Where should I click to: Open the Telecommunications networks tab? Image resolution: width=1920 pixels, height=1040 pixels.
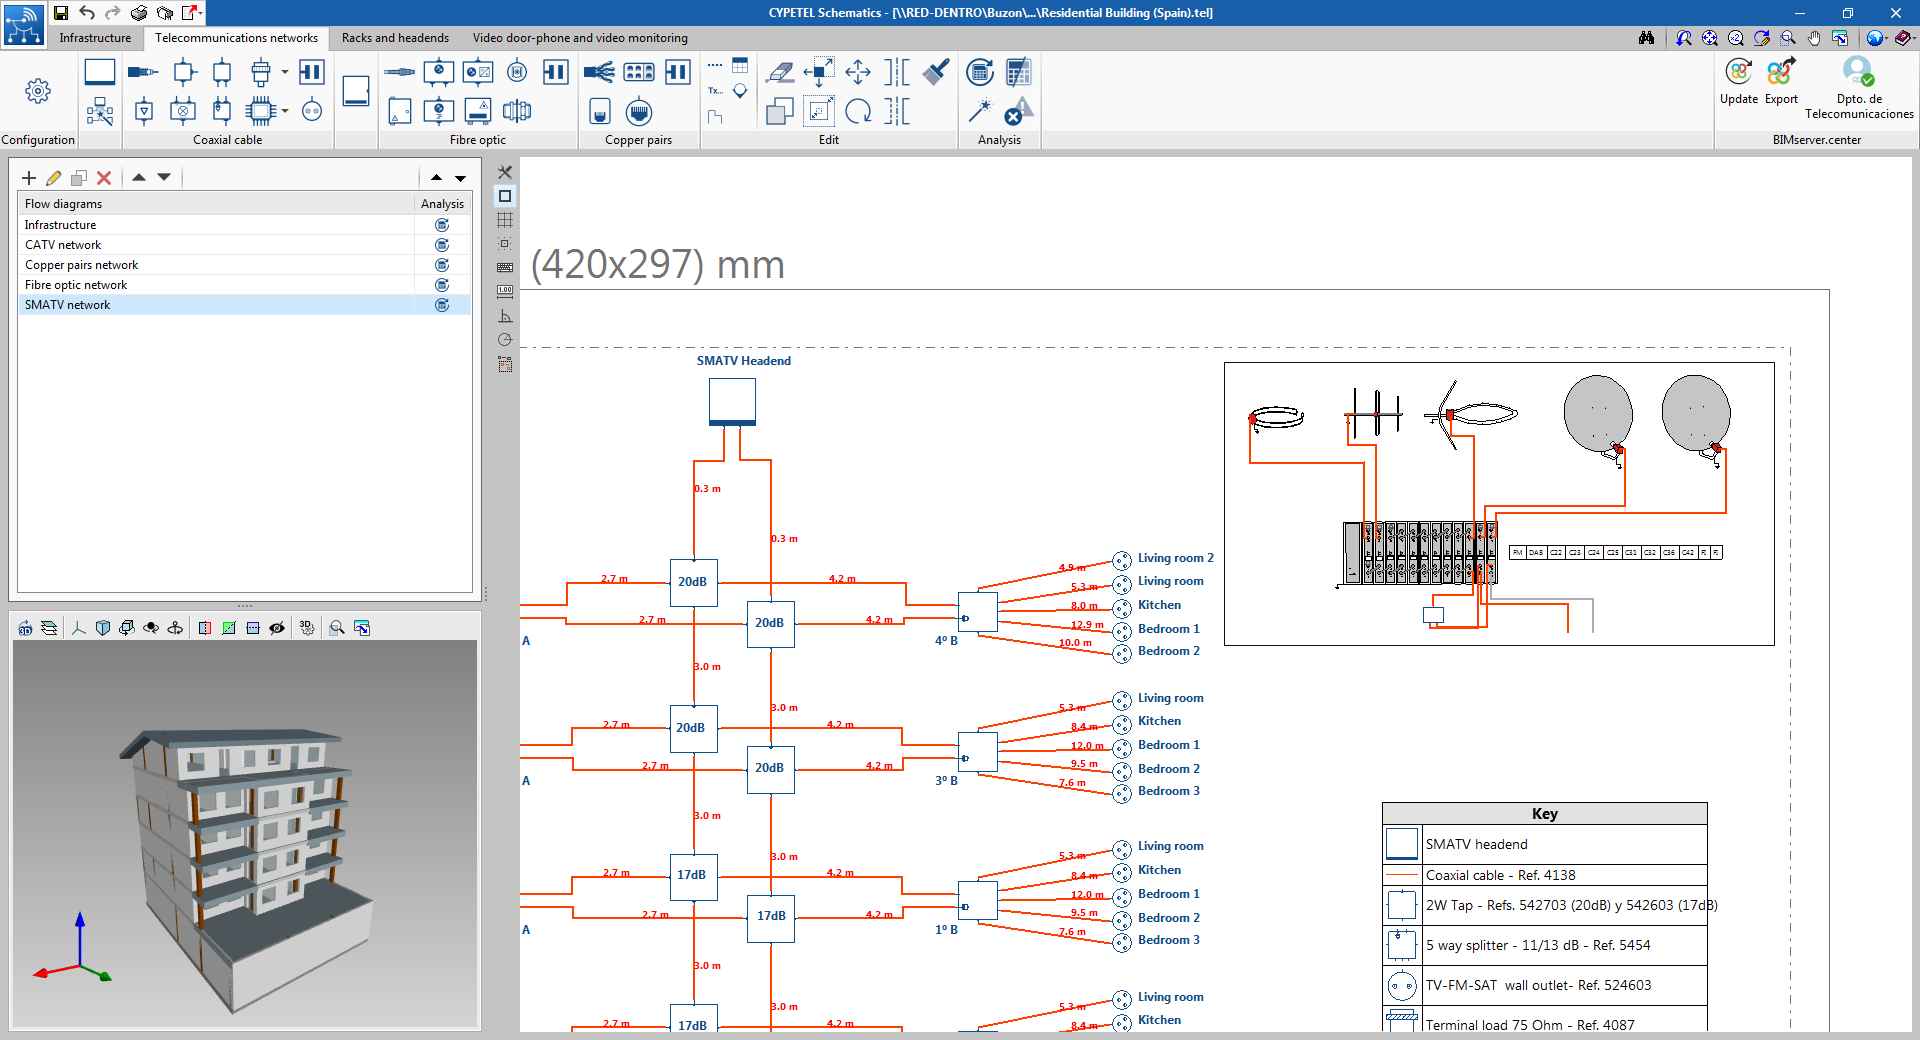click(x=236, y=38)
